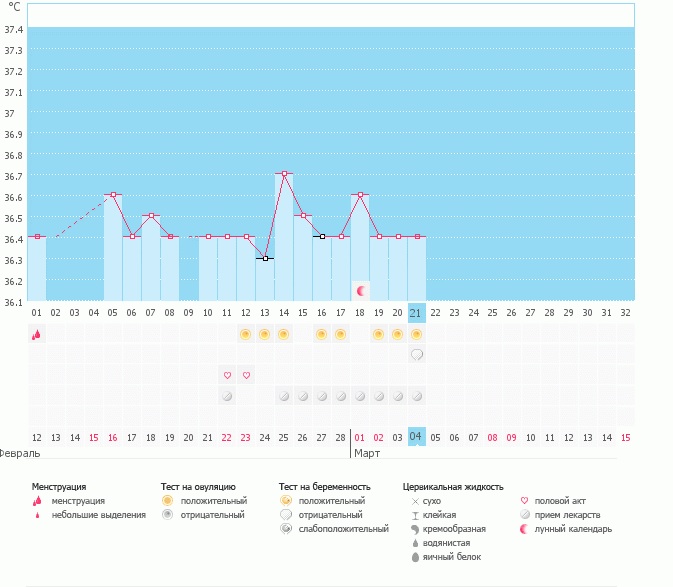Click the medication pill icon under cycle day 14
Image resolution: width=673 pixels, height=587 pixels.
pyautogui.click(x=284, y=396)
